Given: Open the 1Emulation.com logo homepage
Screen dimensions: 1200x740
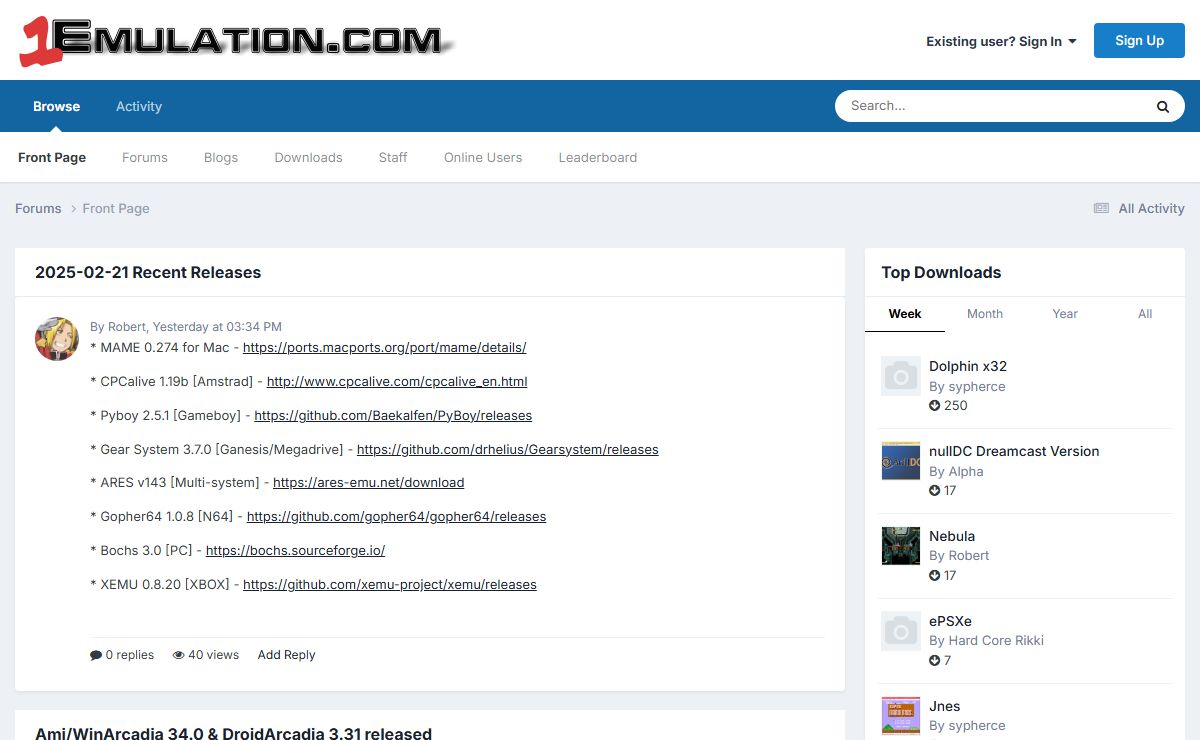Looking at the screenshot, I should coord(237,41).
